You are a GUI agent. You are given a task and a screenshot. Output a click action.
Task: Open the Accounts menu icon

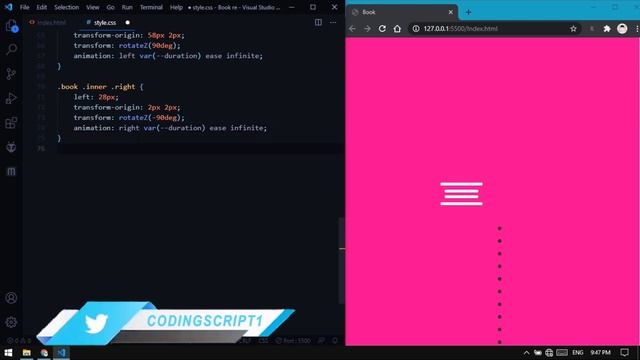point(11,298)
